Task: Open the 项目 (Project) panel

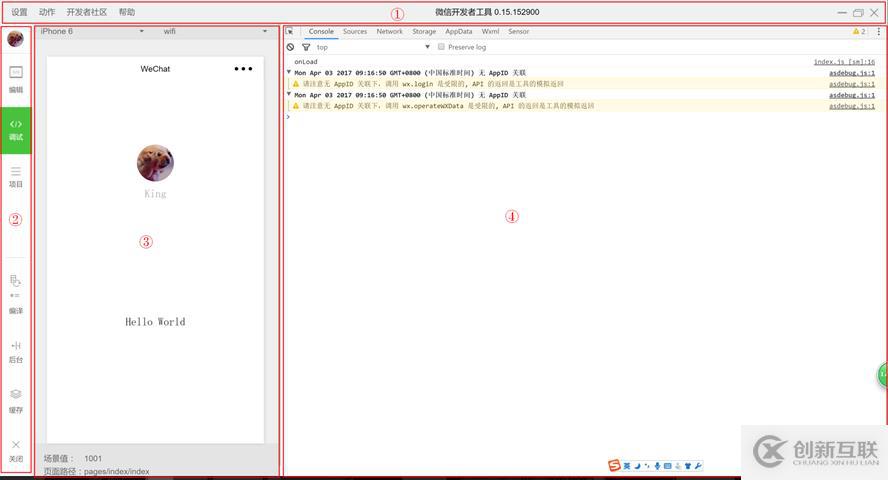Action: 16,177
